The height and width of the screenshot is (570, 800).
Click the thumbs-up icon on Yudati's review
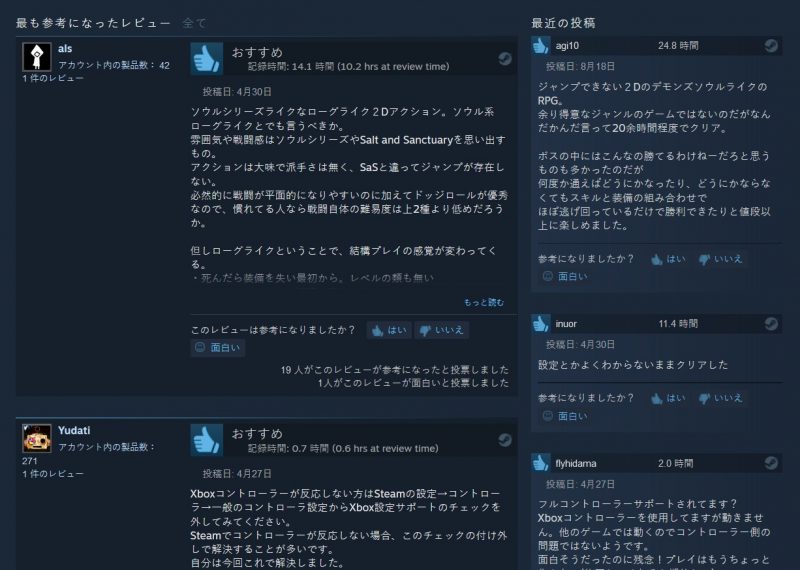pyautogui.click(x=207, y=440)
